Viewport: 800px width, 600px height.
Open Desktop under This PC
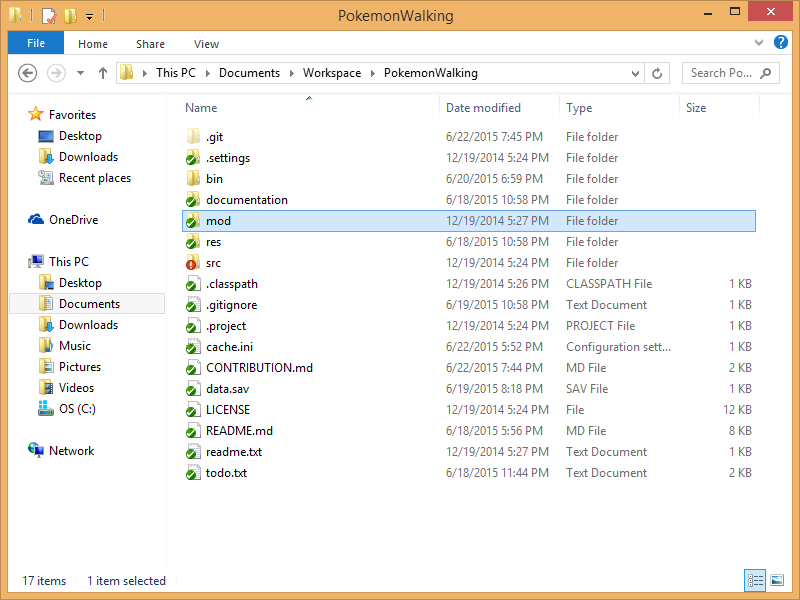point(80,283)
